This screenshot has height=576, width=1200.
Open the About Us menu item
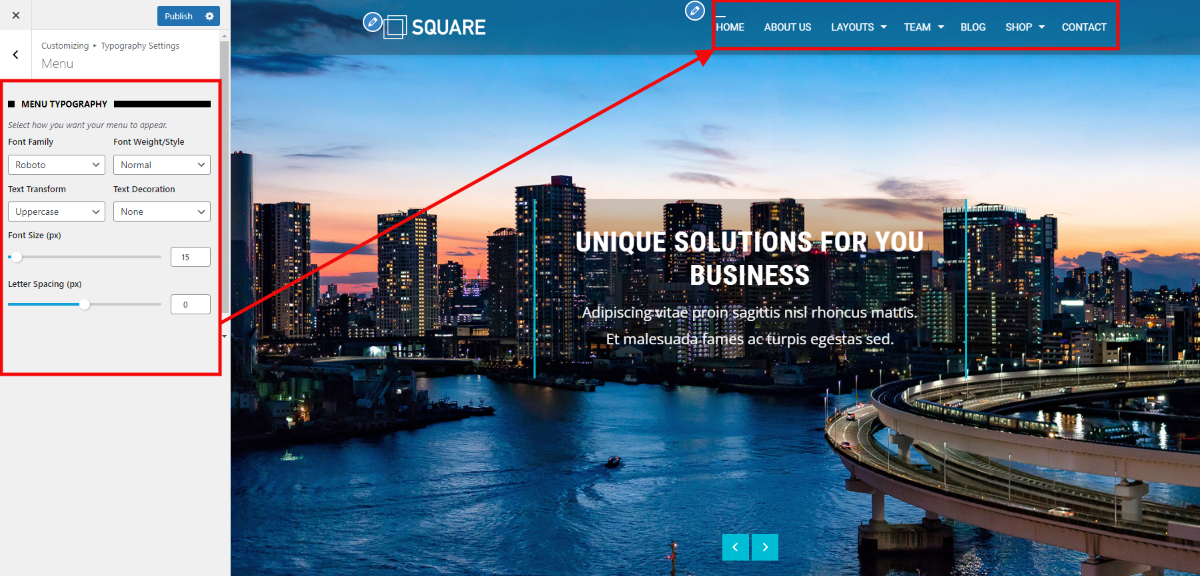coord(788,27)
